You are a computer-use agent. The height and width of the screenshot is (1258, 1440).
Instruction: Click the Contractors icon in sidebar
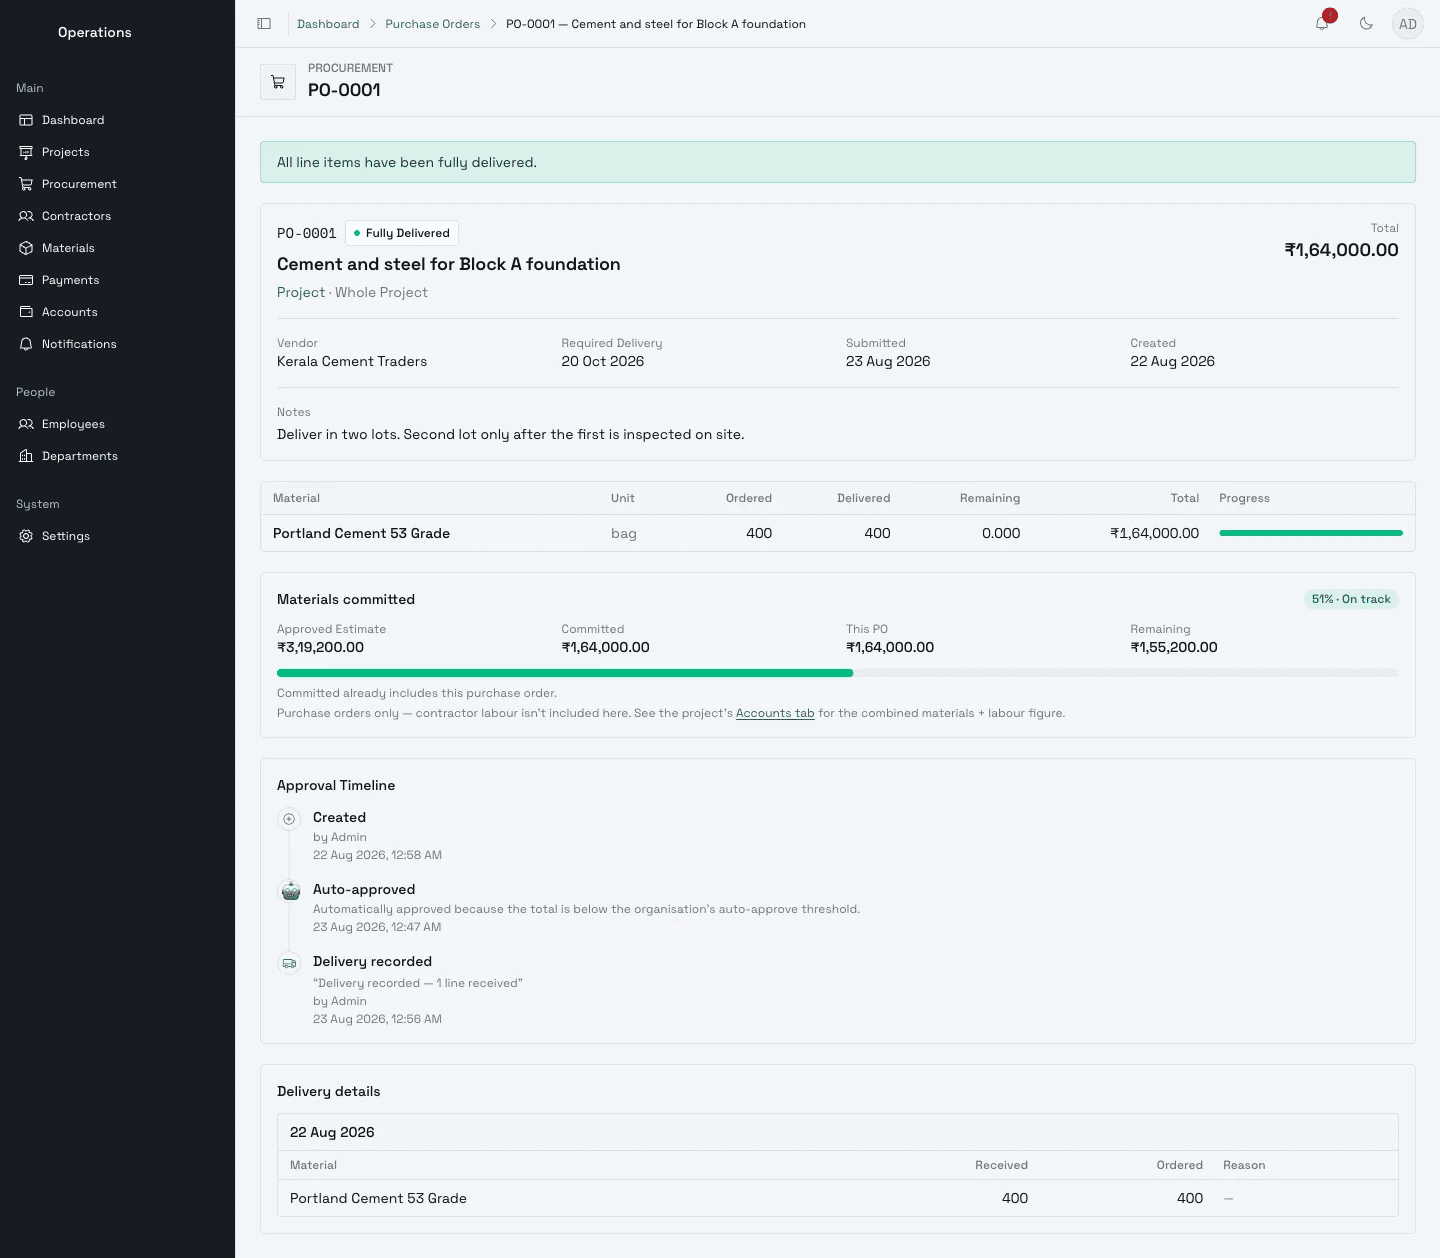pos(26,216)
